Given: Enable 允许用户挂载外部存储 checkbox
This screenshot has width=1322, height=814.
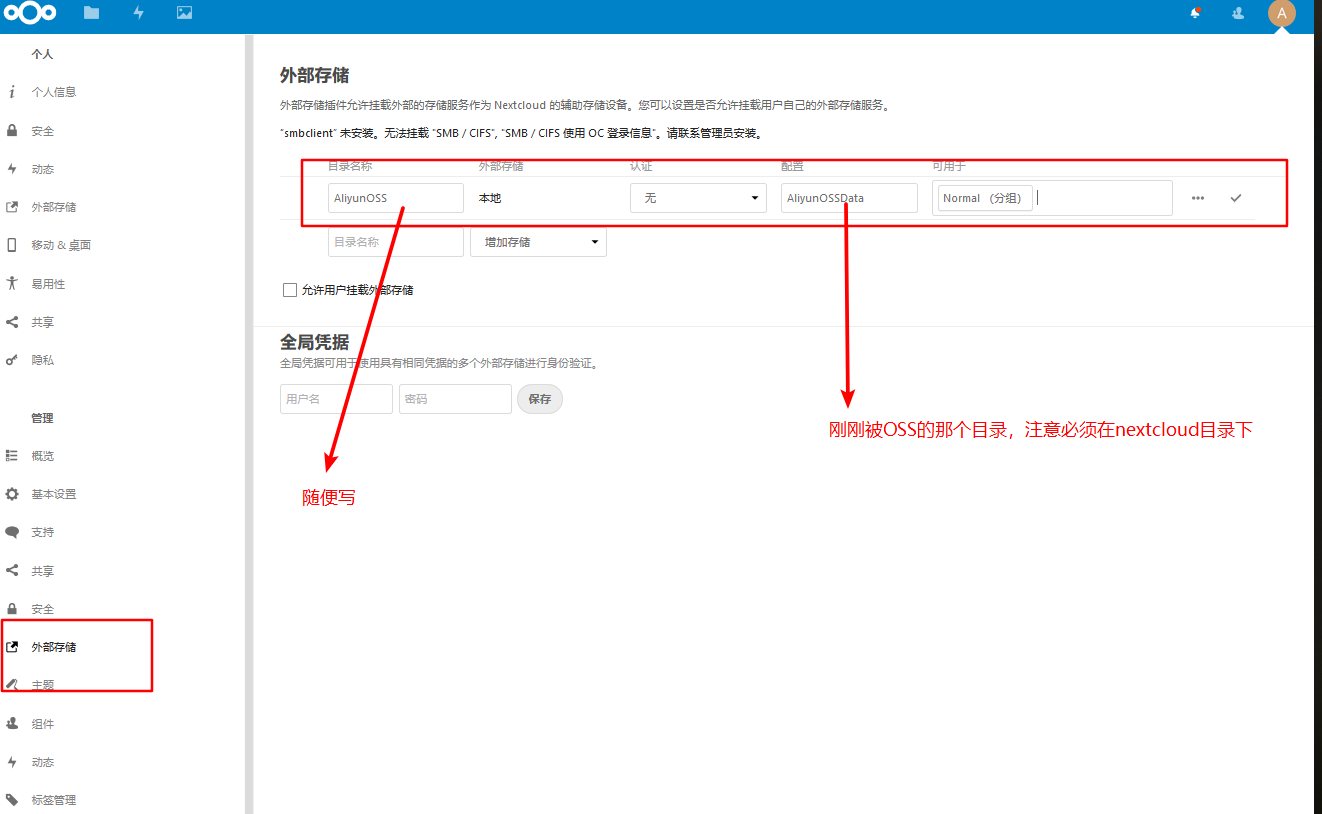Looking at the screenshot, I should point(290,290).
